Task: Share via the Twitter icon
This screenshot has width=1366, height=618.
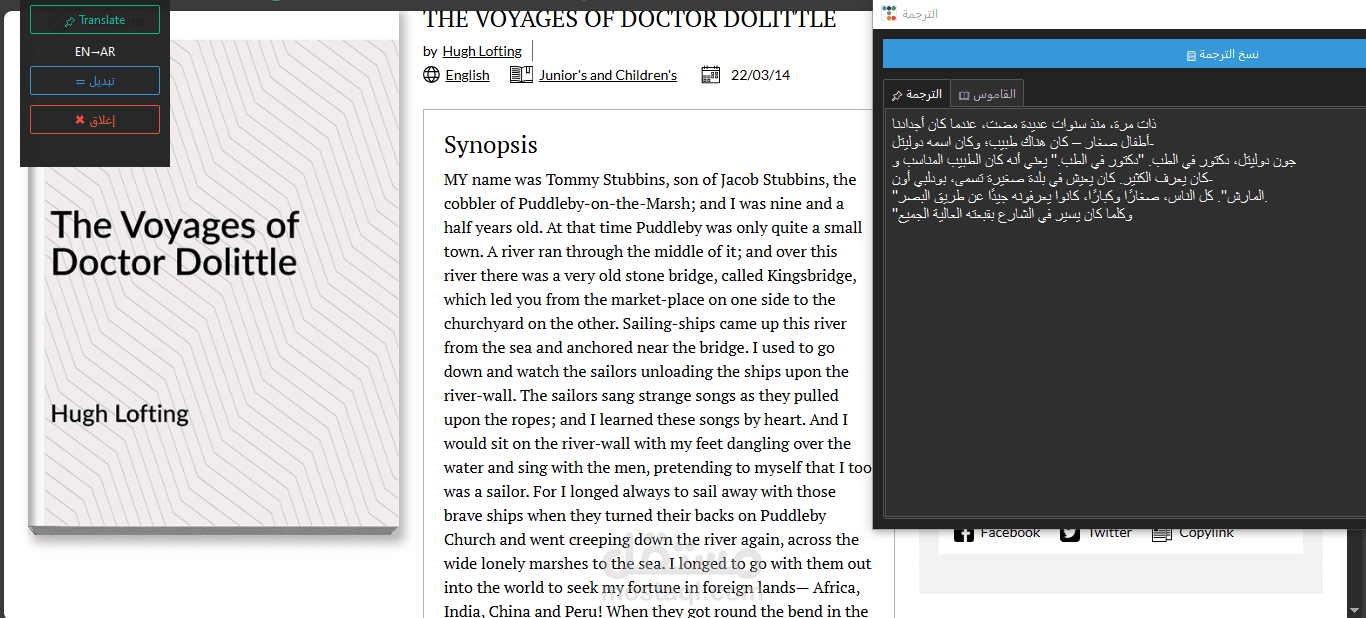Action: (x=1070, y=532)
